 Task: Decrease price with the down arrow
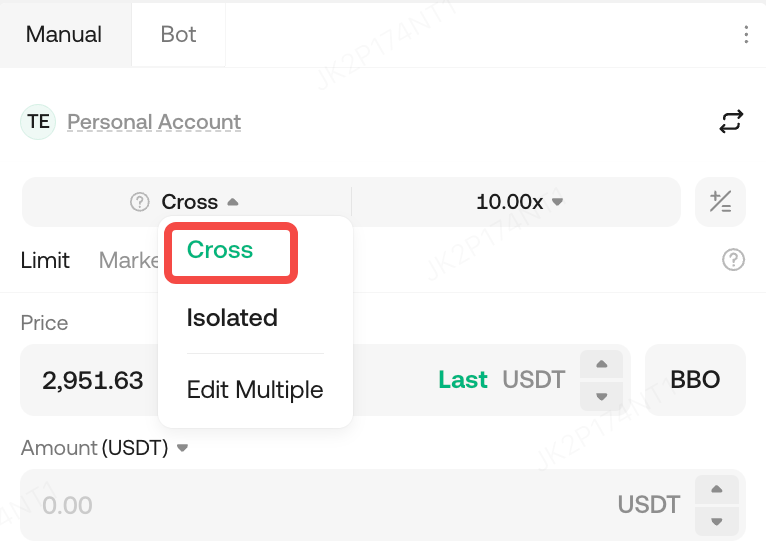coord(601,396)
